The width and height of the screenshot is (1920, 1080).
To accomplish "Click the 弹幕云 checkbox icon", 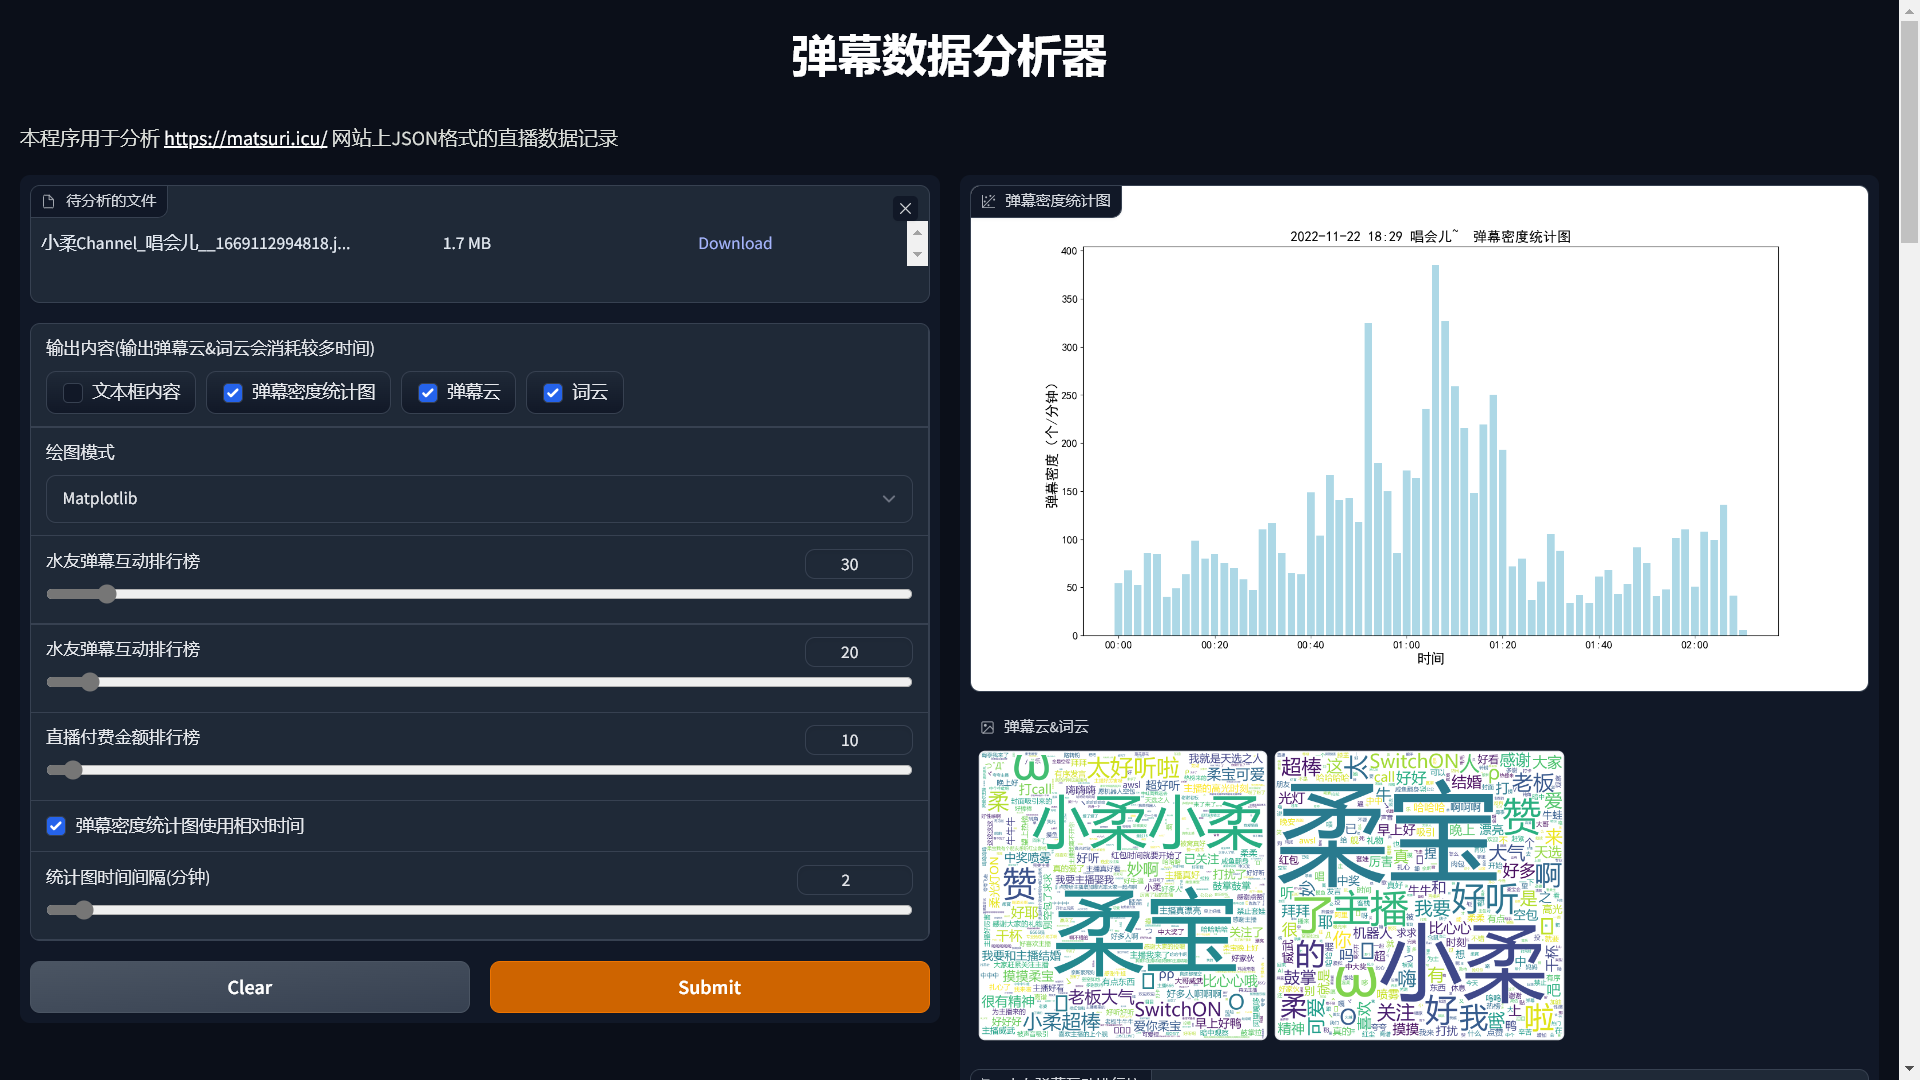I will point(428,392).
